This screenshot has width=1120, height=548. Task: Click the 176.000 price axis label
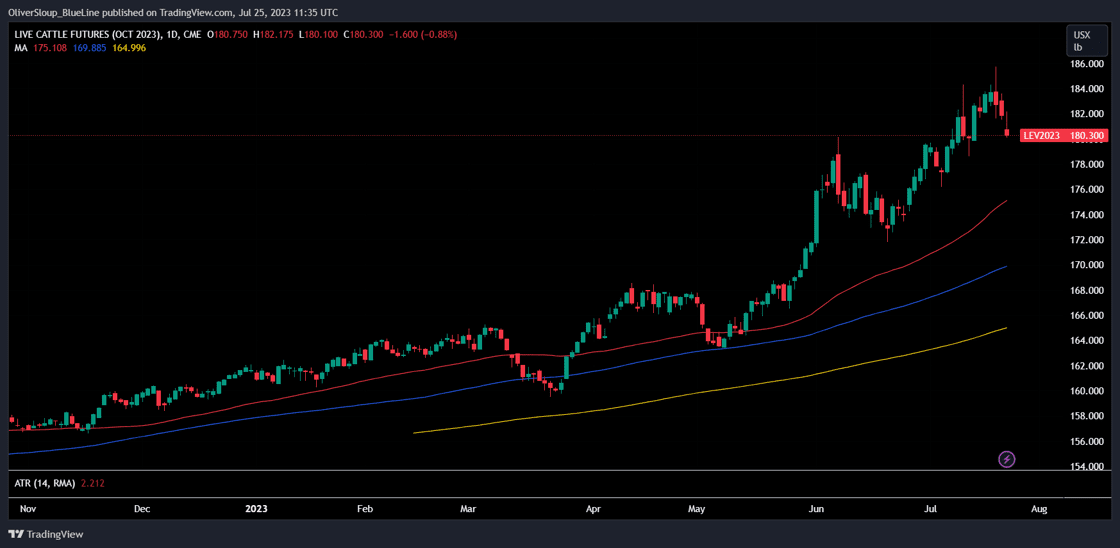1086,189
